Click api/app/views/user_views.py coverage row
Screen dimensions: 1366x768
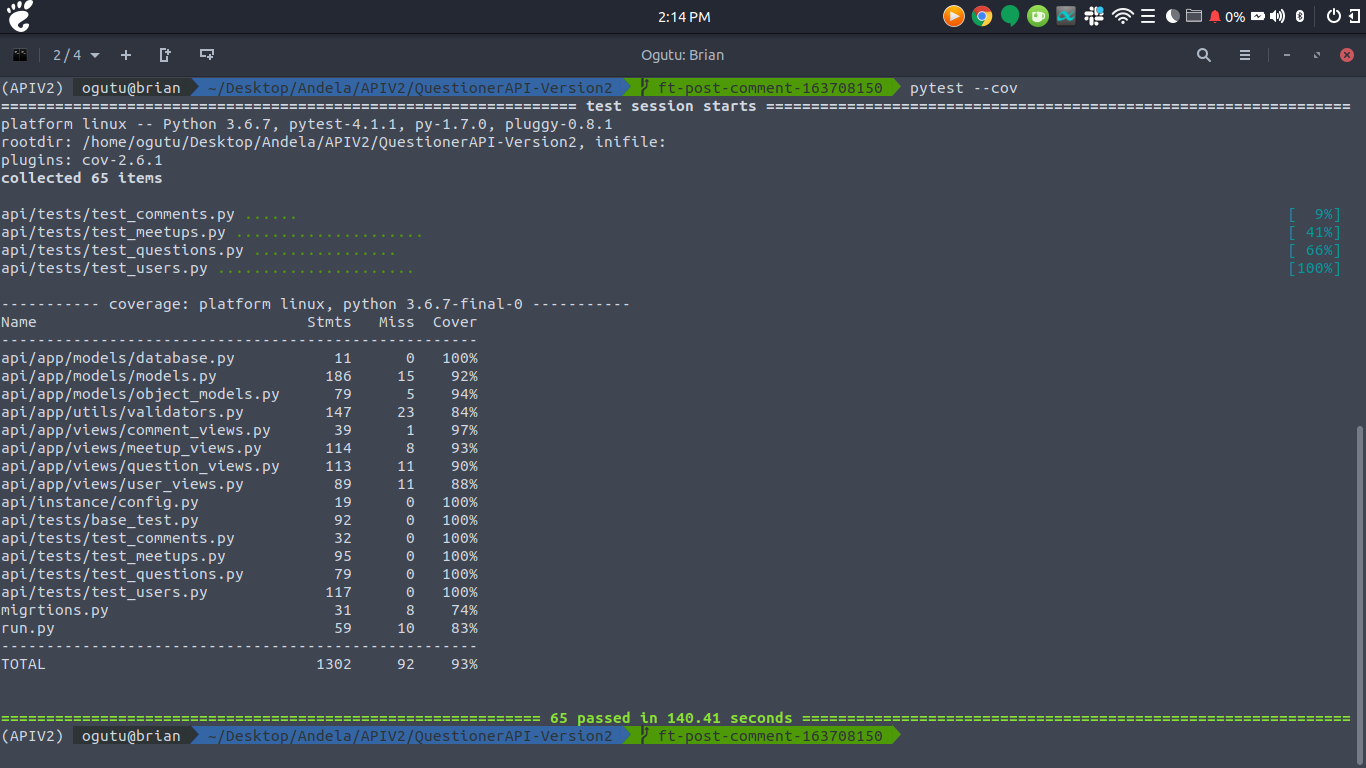239,484
